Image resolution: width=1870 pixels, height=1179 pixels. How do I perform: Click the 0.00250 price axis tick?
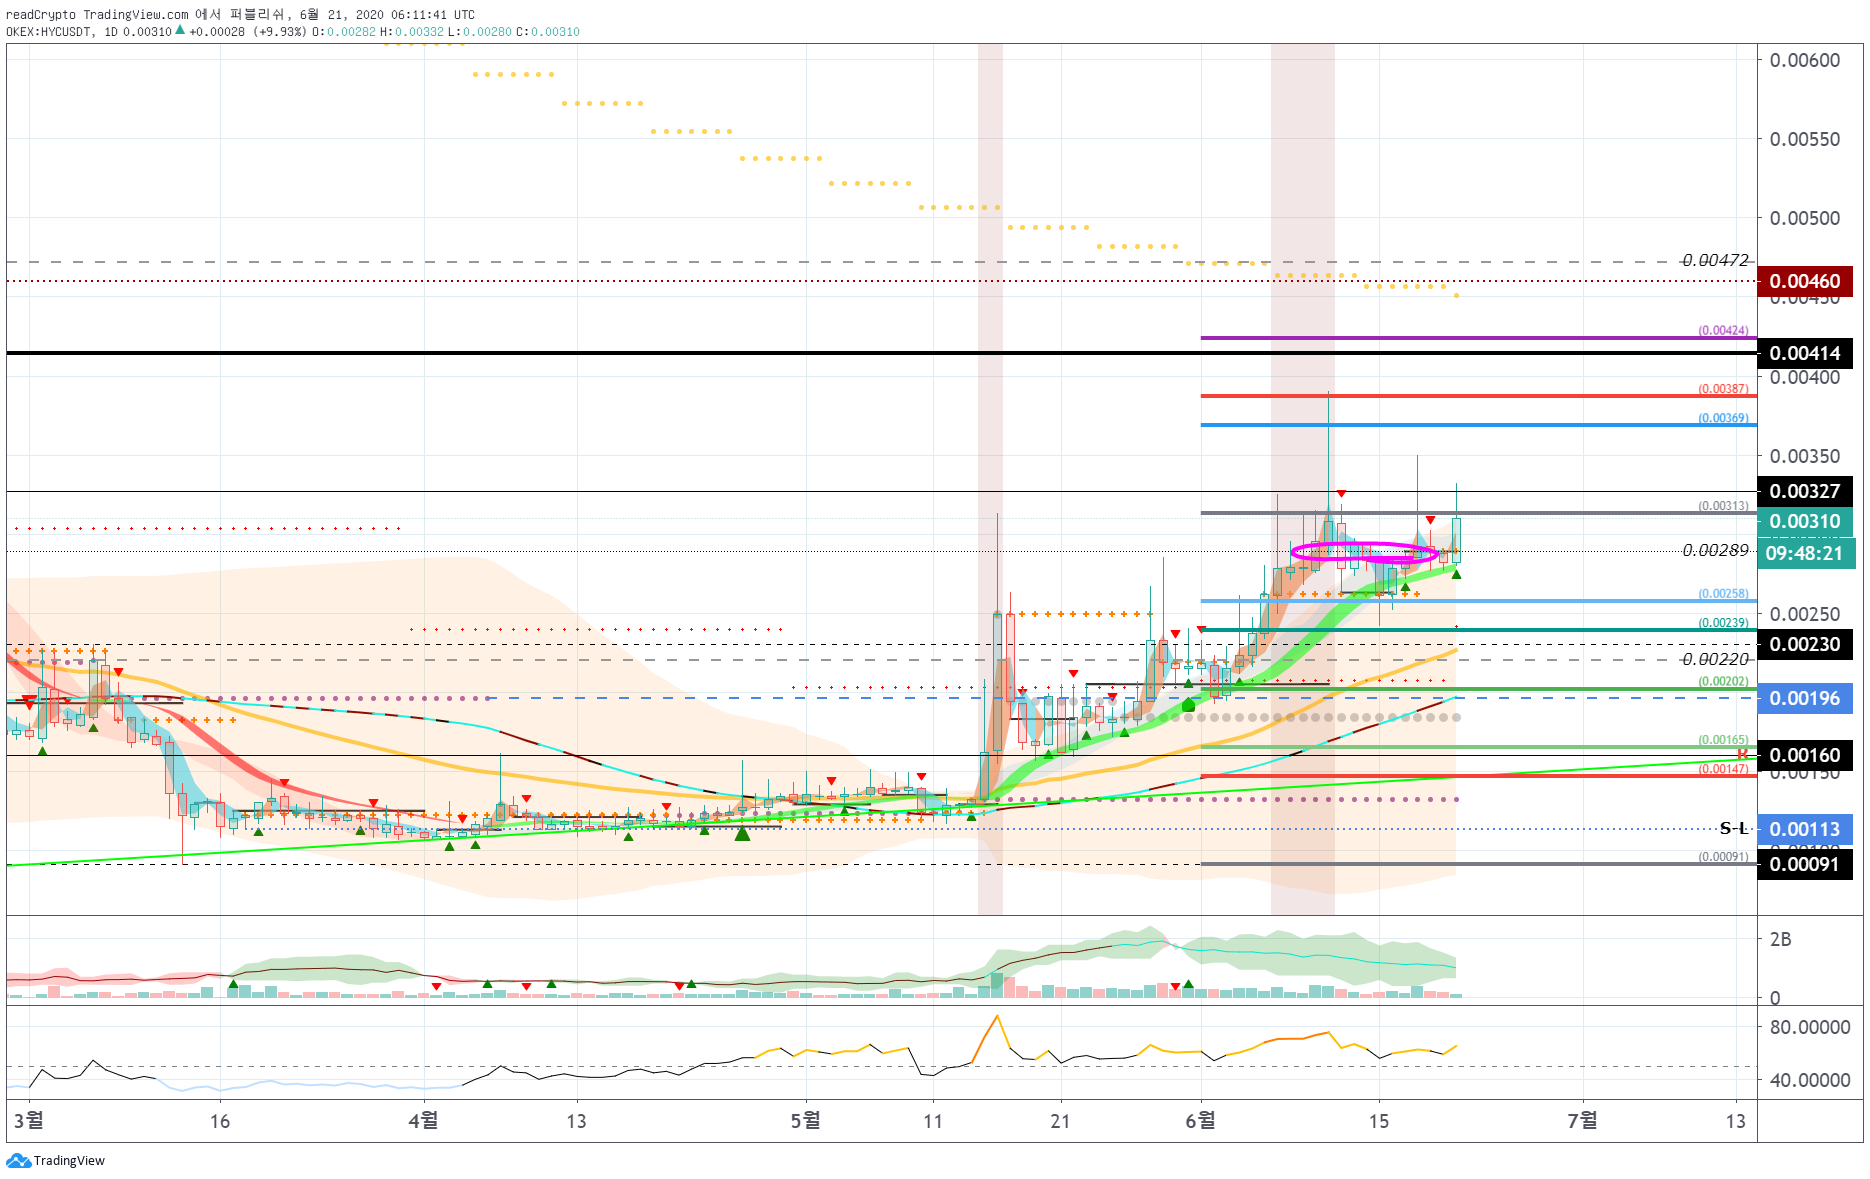coord(1804,614)
